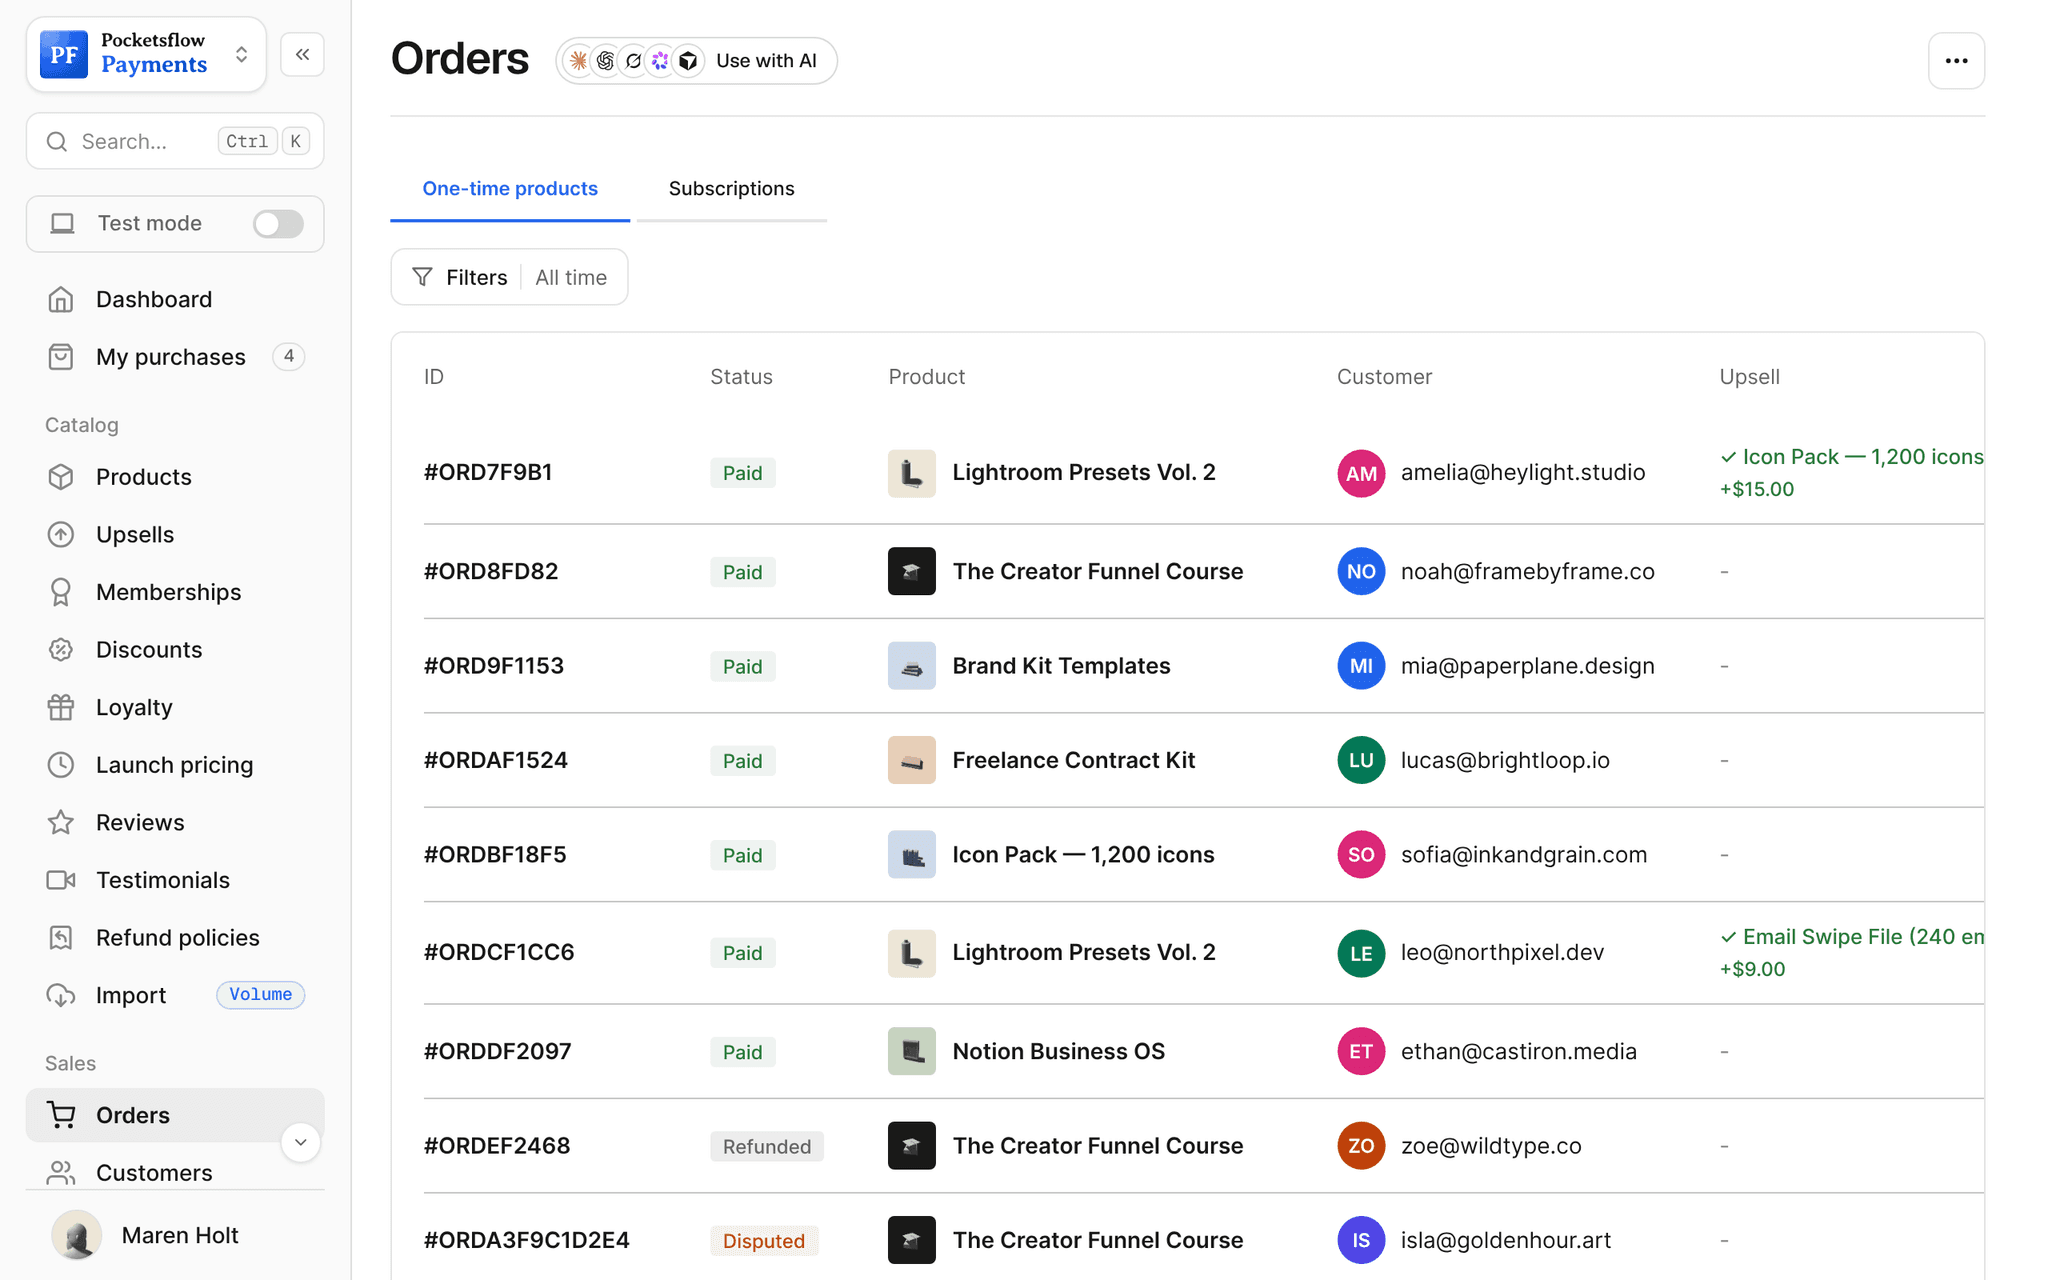Click the Notion Business OS product name
This screenshot has width=2048, height=1280.
click(x=1058, y=1051)
